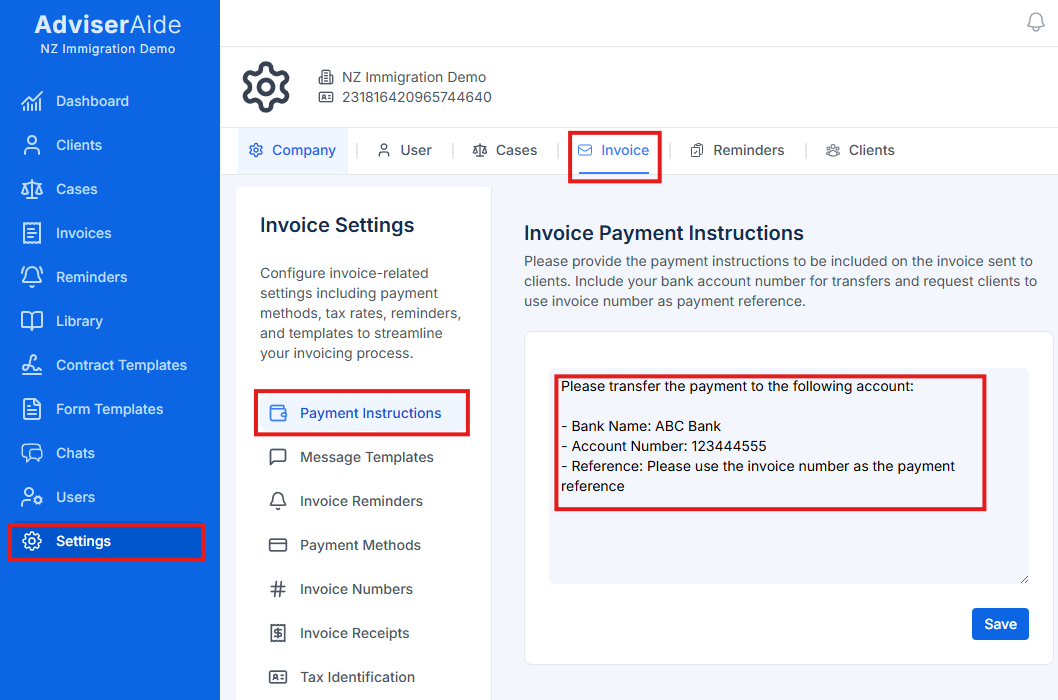1058x700 pixels.
Task: Open Form Templates from sidebar
Action: click(x=105, y=409)
